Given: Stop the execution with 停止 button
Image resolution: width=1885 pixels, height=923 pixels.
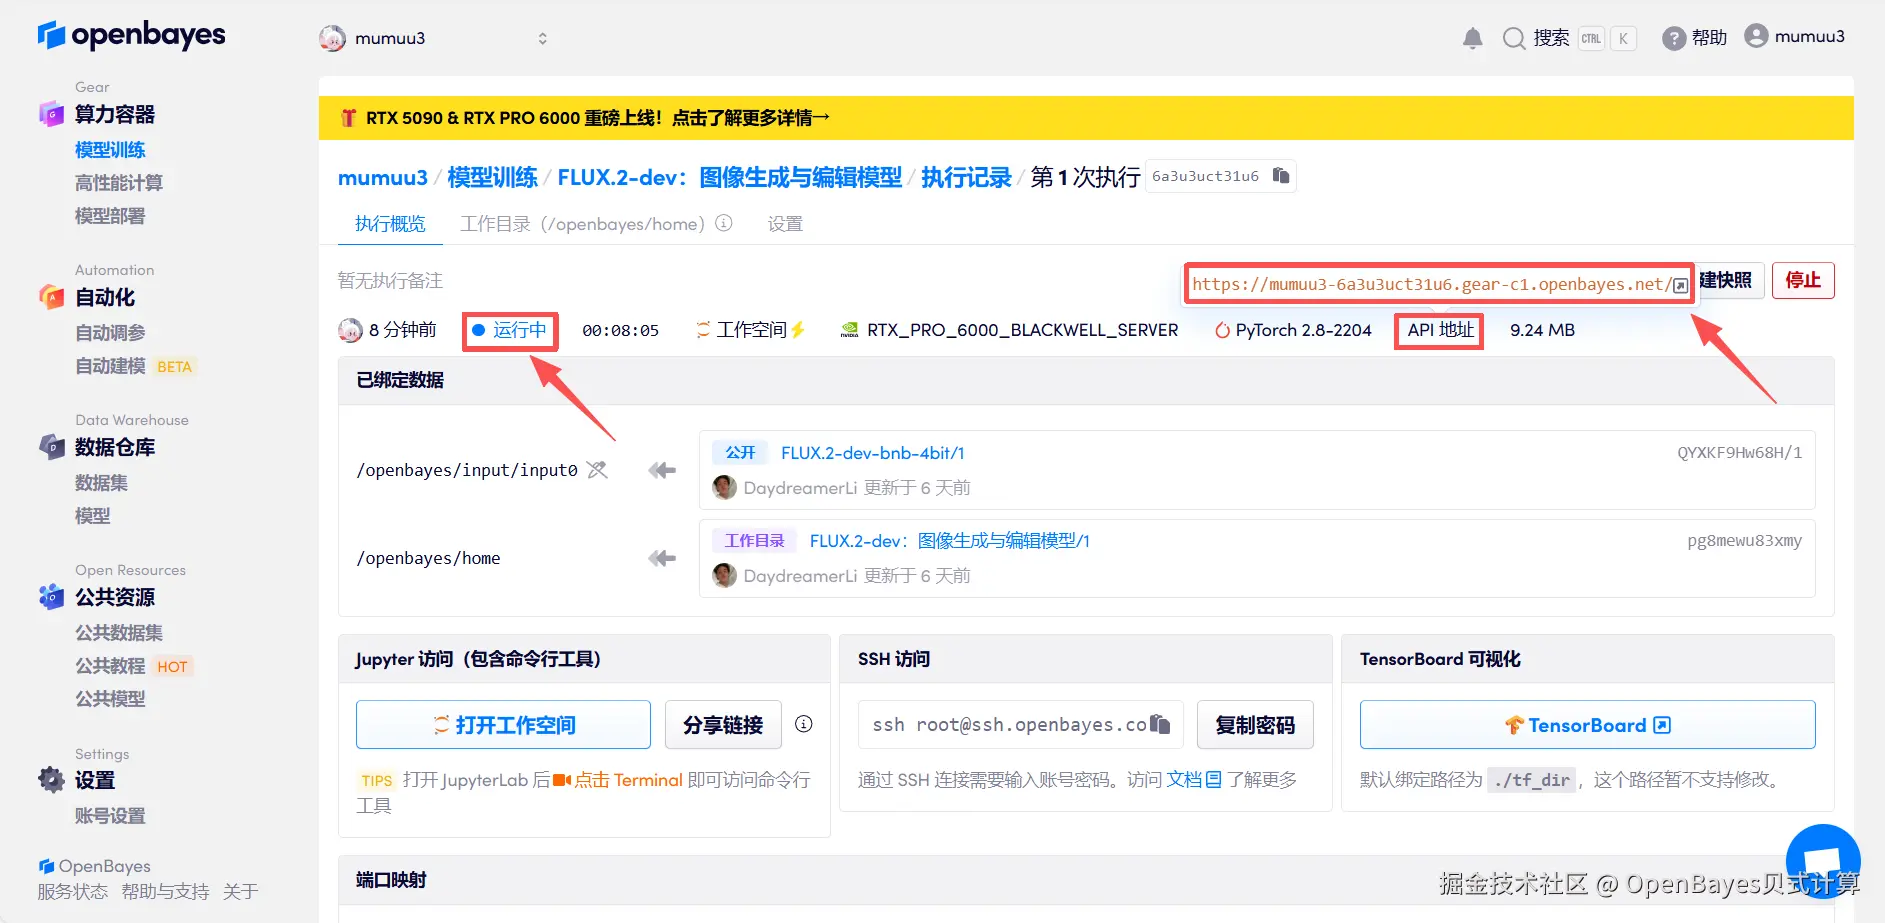Looking at the screenshot, I should click(x=1803, y=280).
